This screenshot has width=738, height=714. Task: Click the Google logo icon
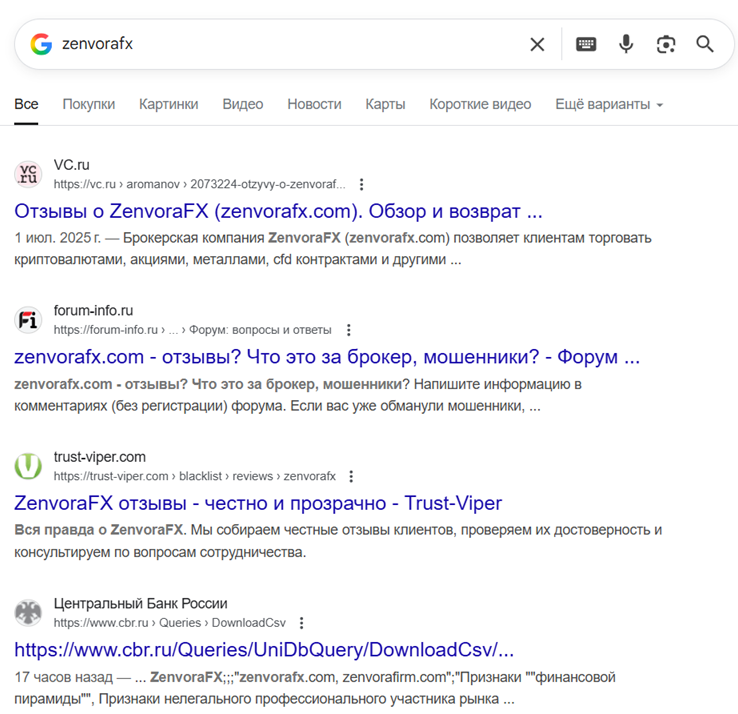pyautogui.click(x=41, y=44)
